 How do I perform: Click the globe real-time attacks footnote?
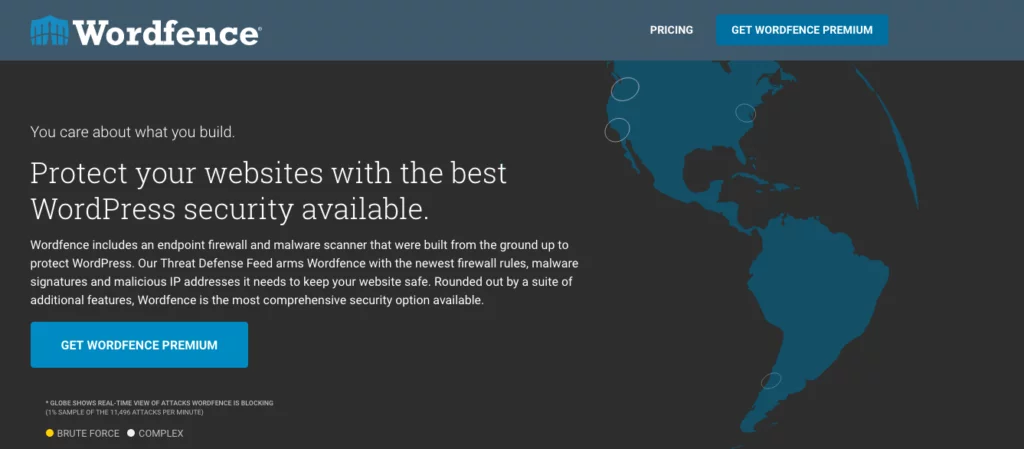[160, 403]
